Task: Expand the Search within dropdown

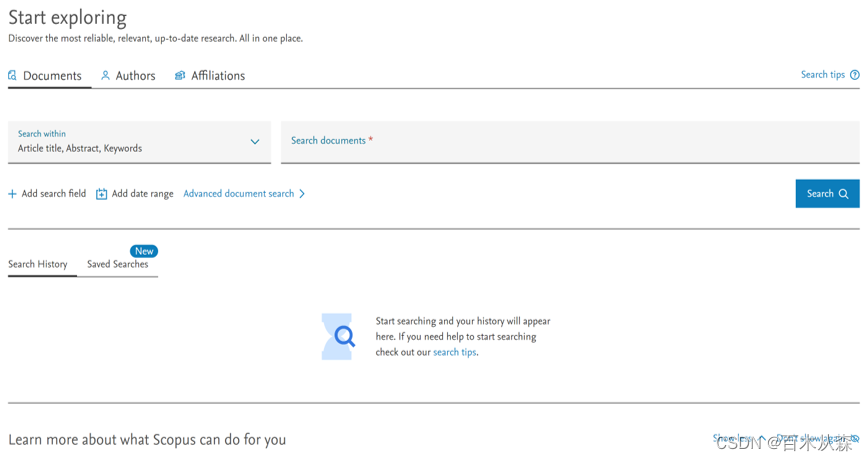Action: [x=140, y=142]
